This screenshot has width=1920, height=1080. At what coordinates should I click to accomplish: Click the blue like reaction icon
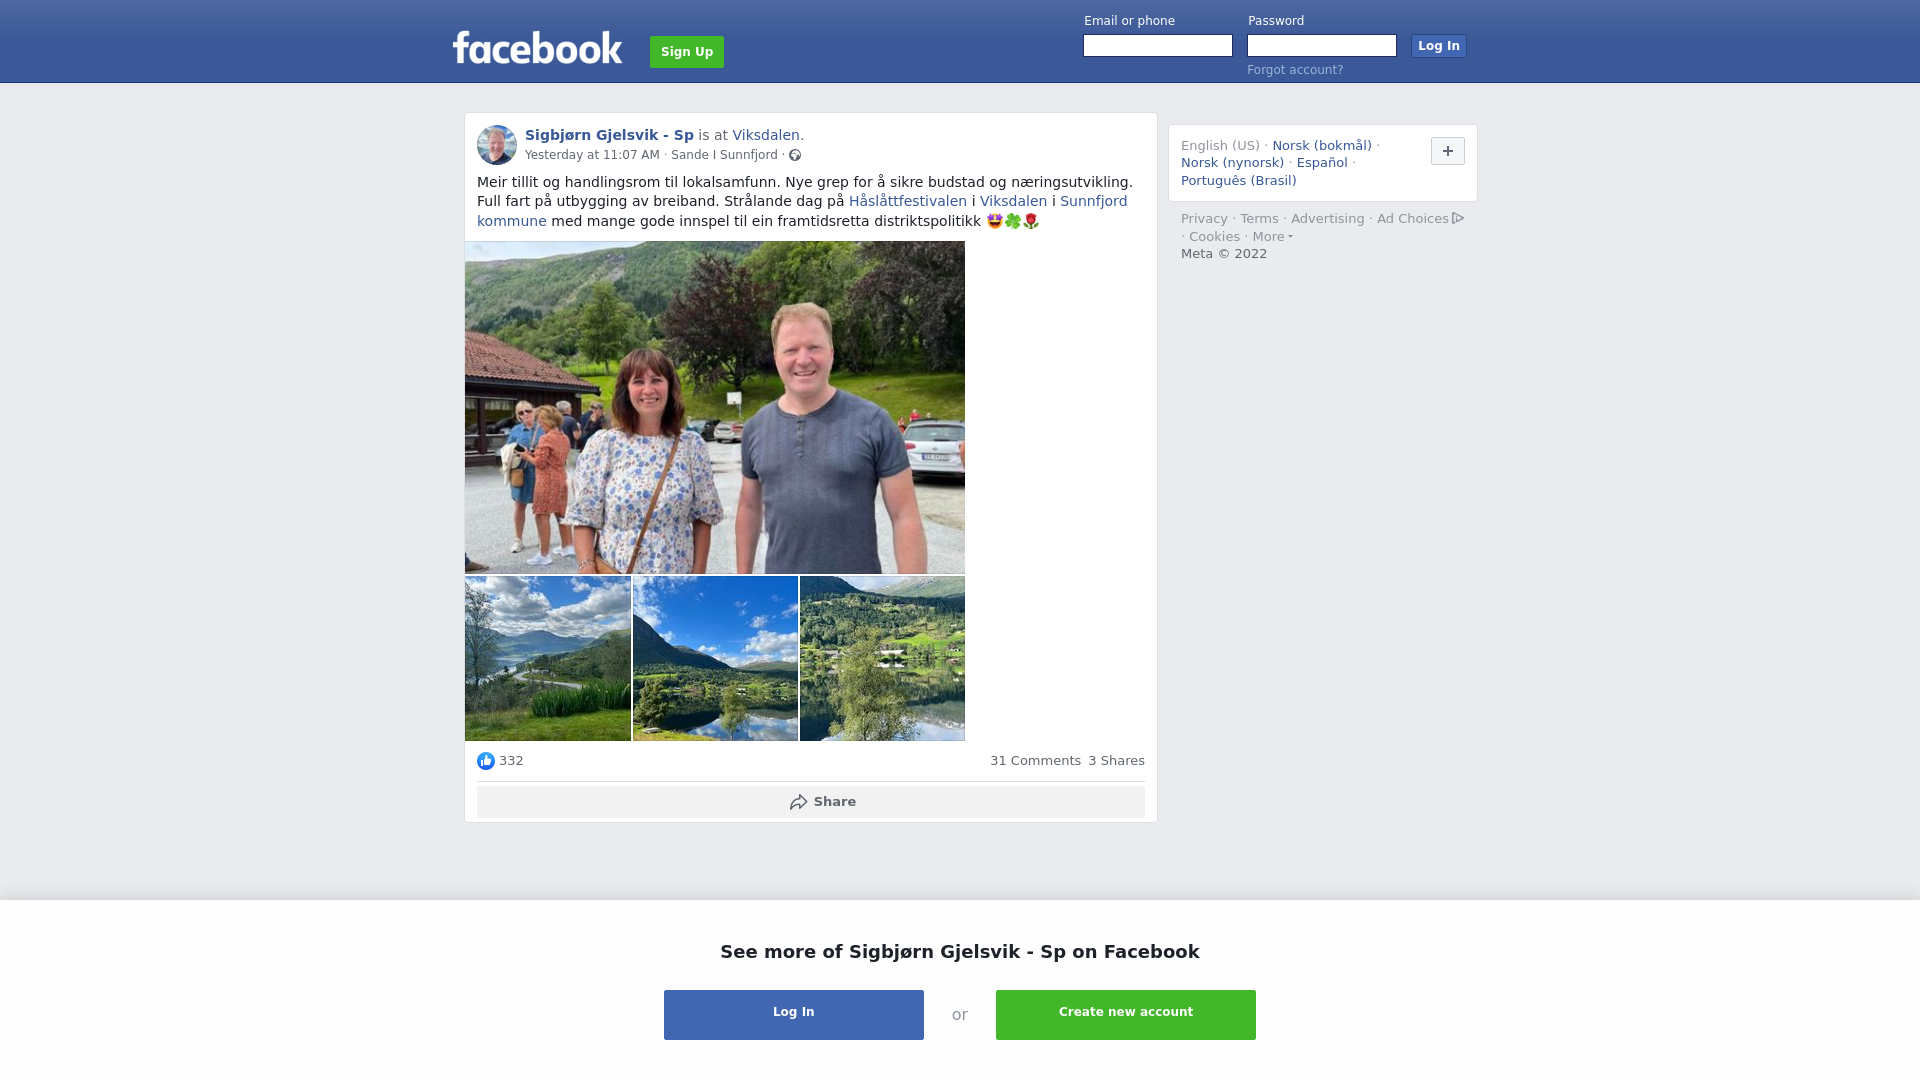pos(486,761)
